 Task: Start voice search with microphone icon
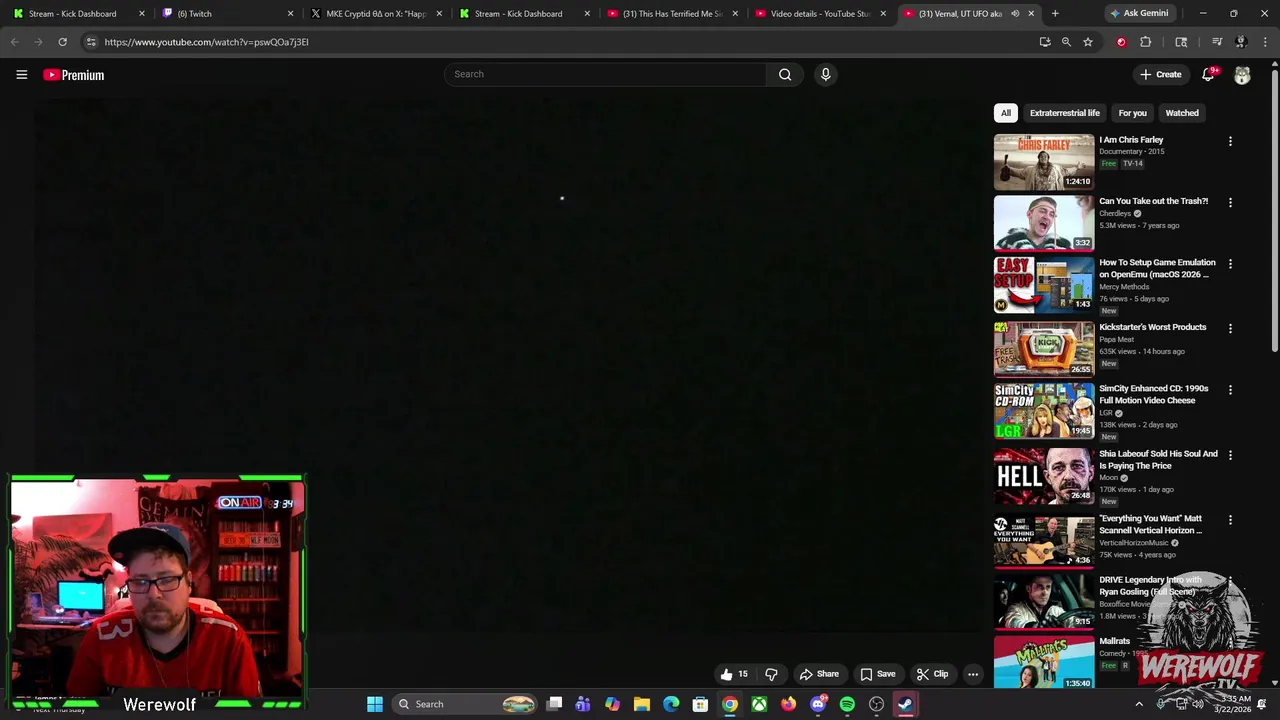(825, 74)
